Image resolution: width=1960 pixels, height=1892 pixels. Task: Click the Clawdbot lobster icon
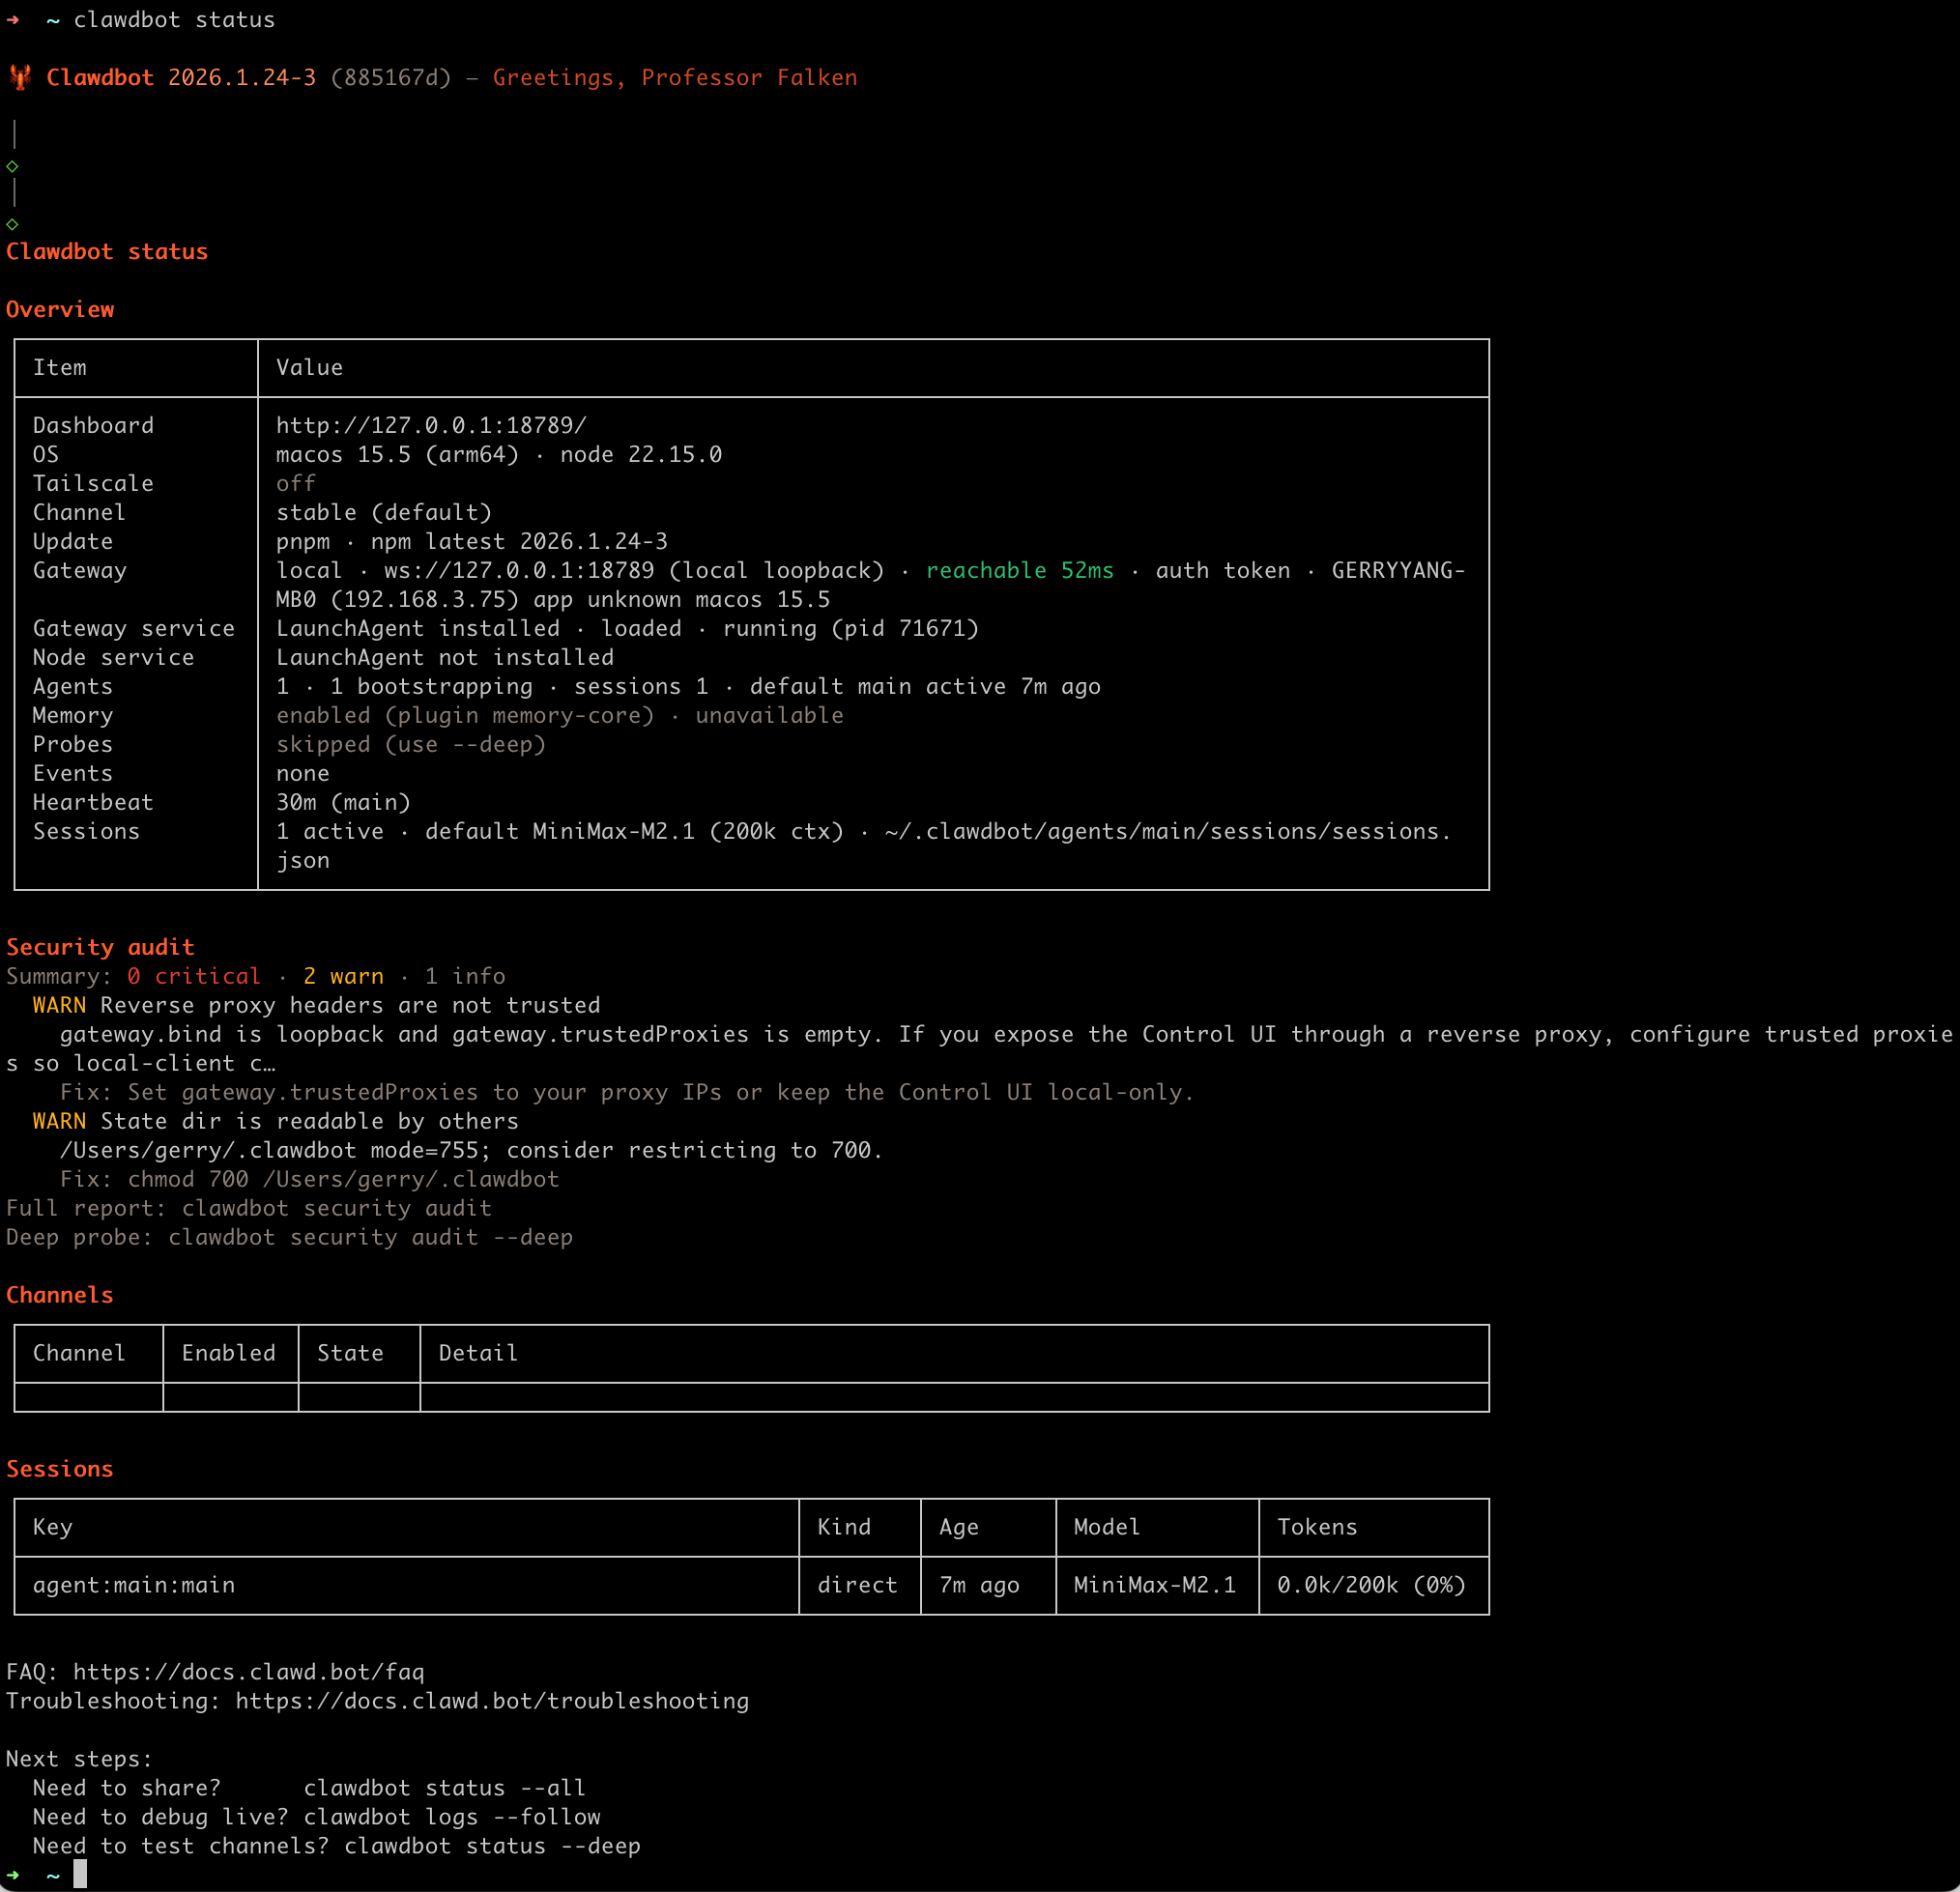click(x=20, y=77)
